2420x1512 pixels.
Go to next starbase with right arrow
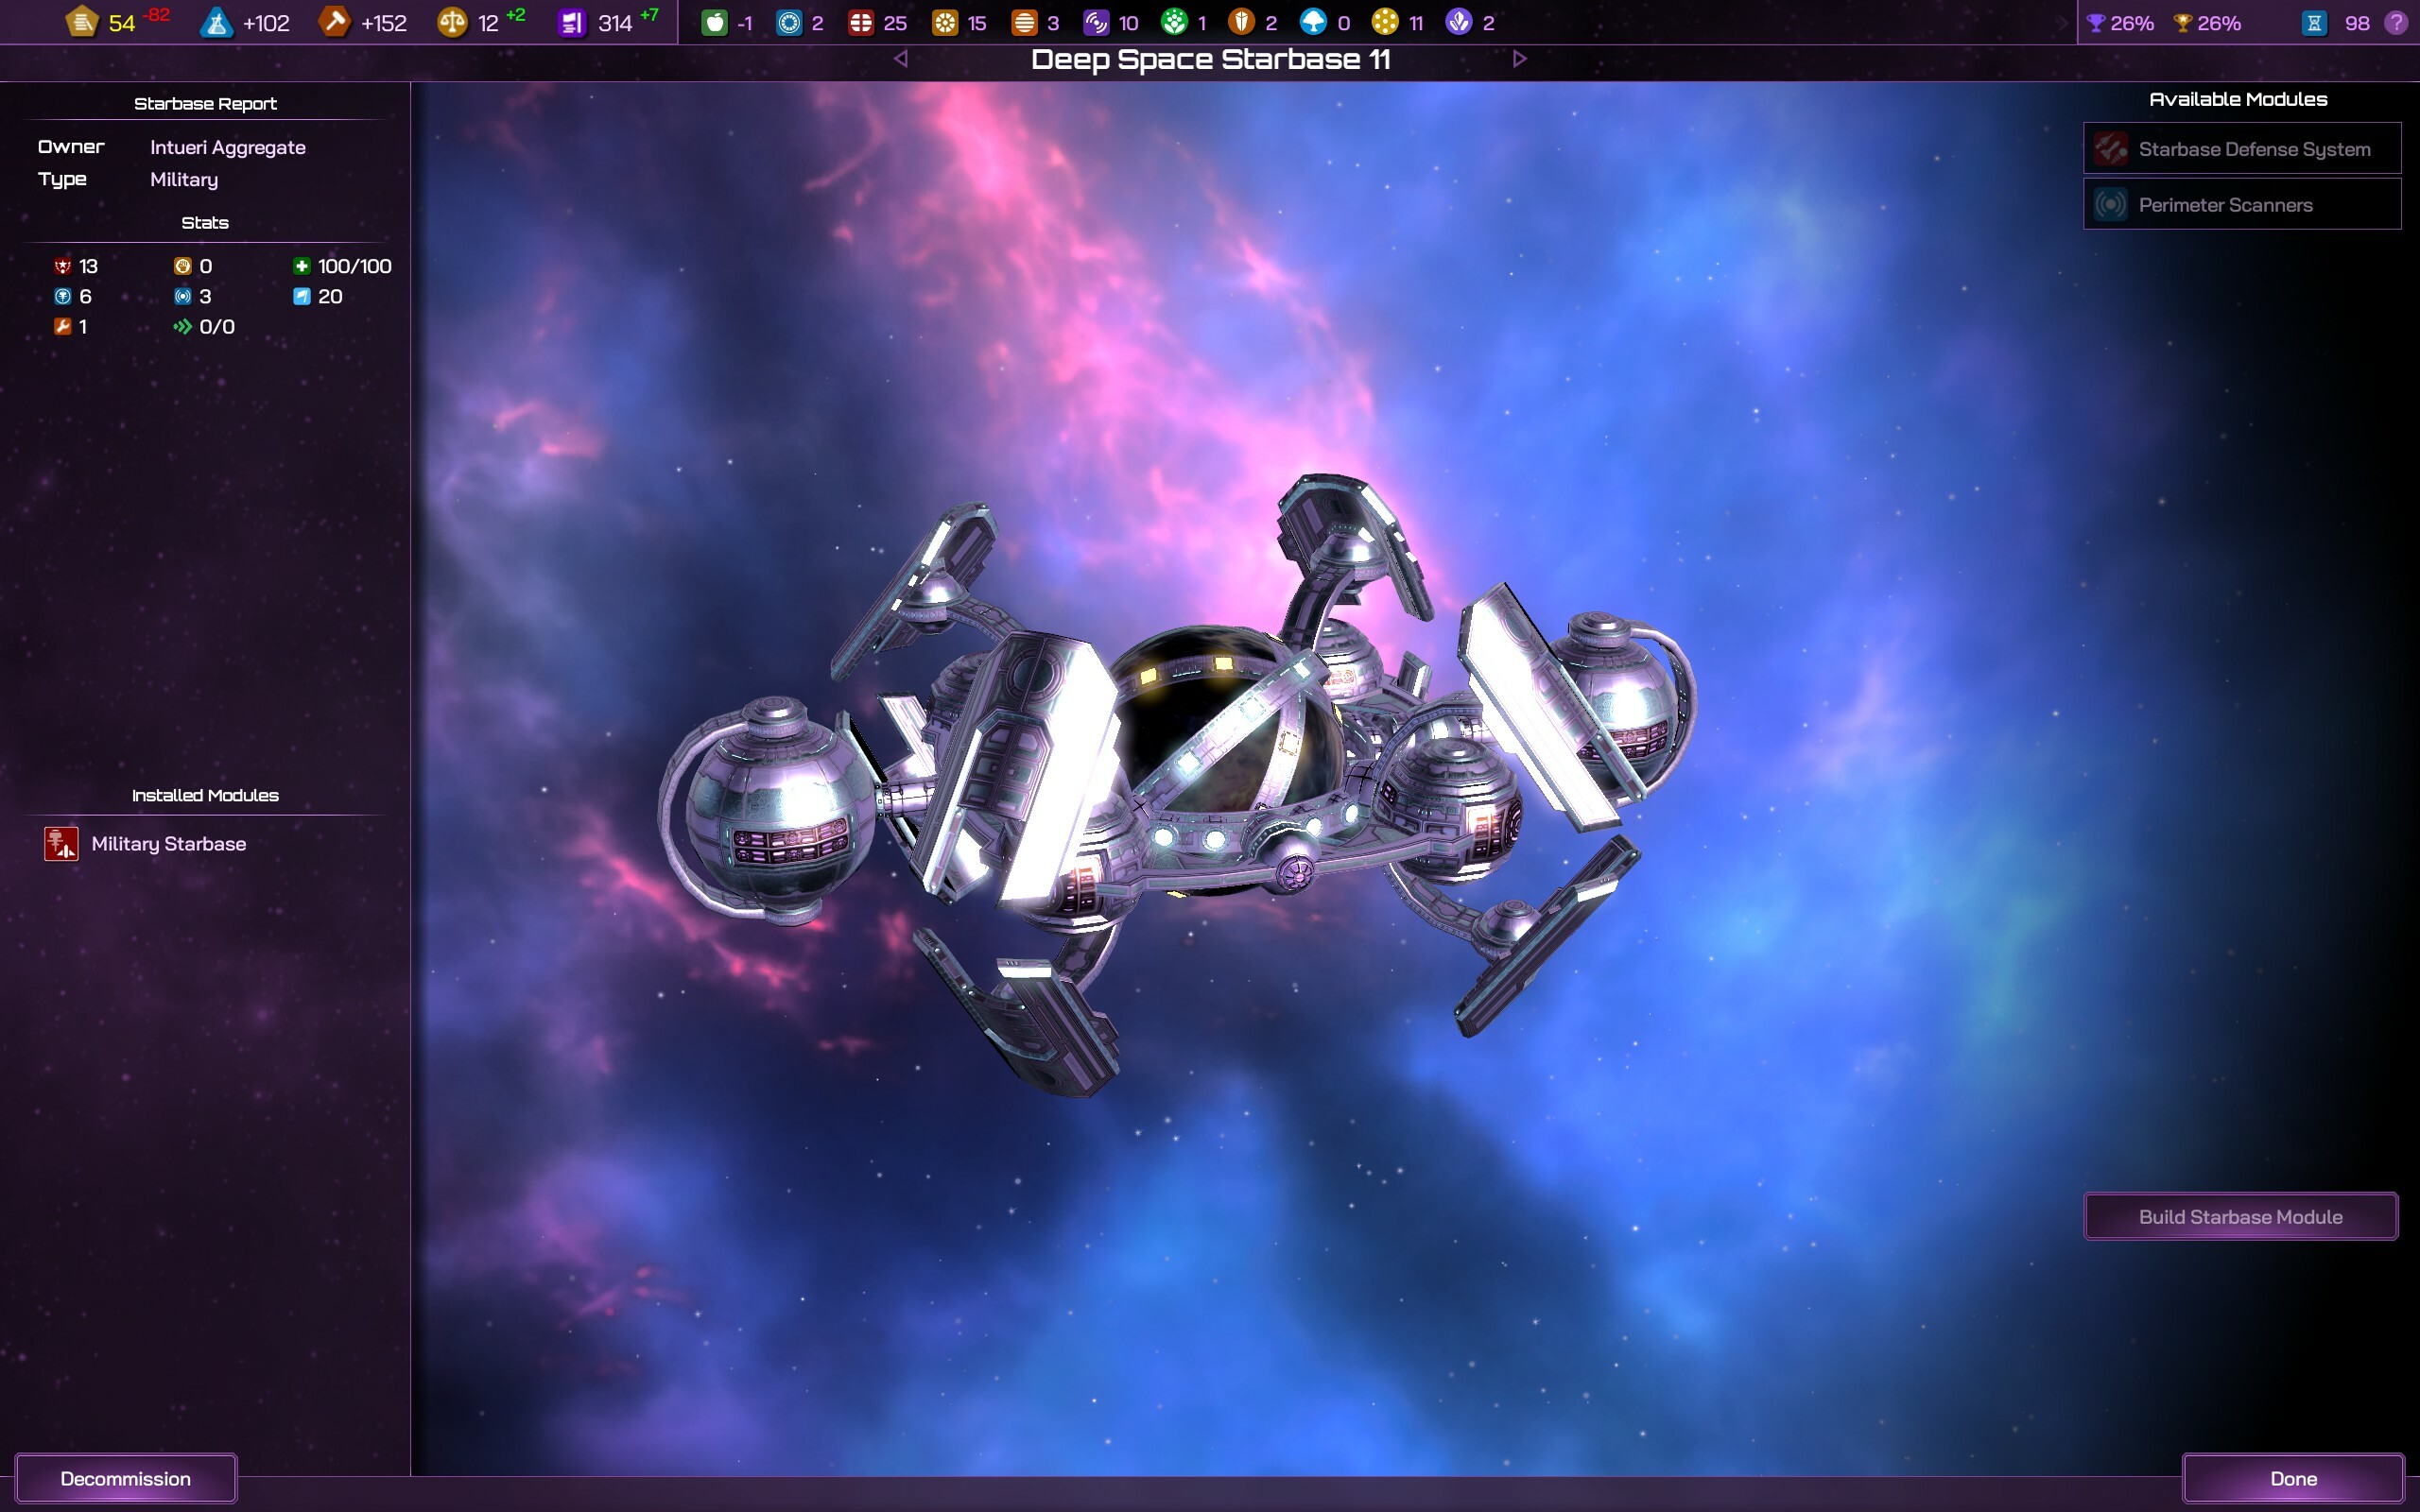[x=1519, y=59]
